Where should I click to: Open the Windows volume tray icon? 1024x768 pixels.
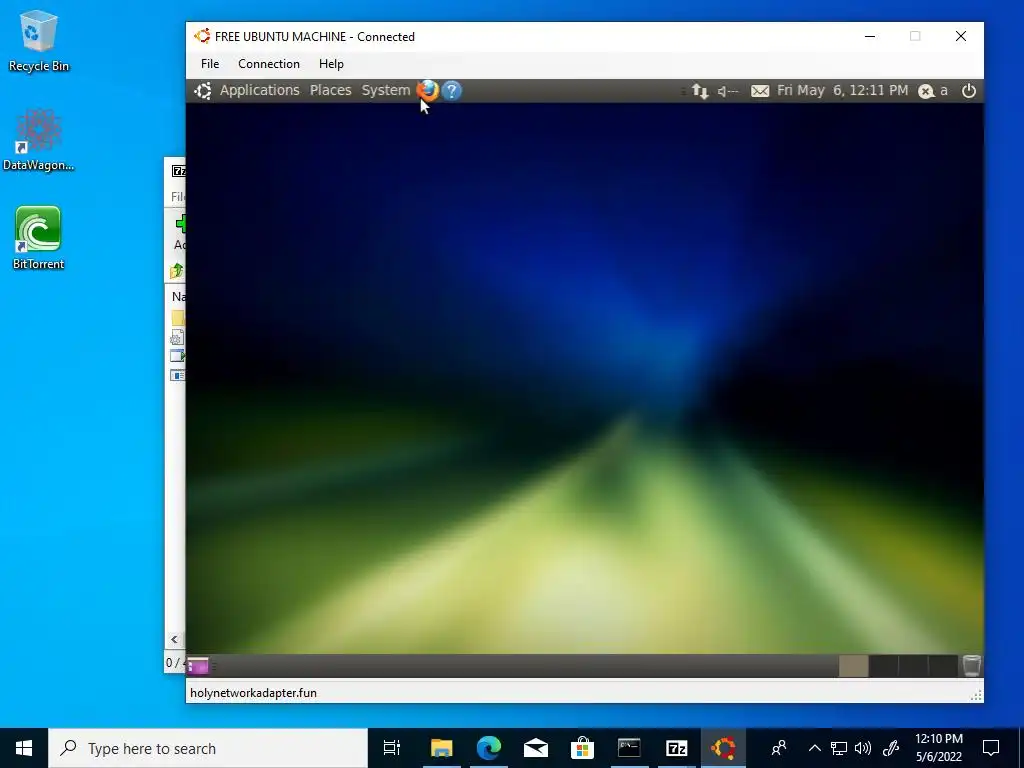pos(863,748)
